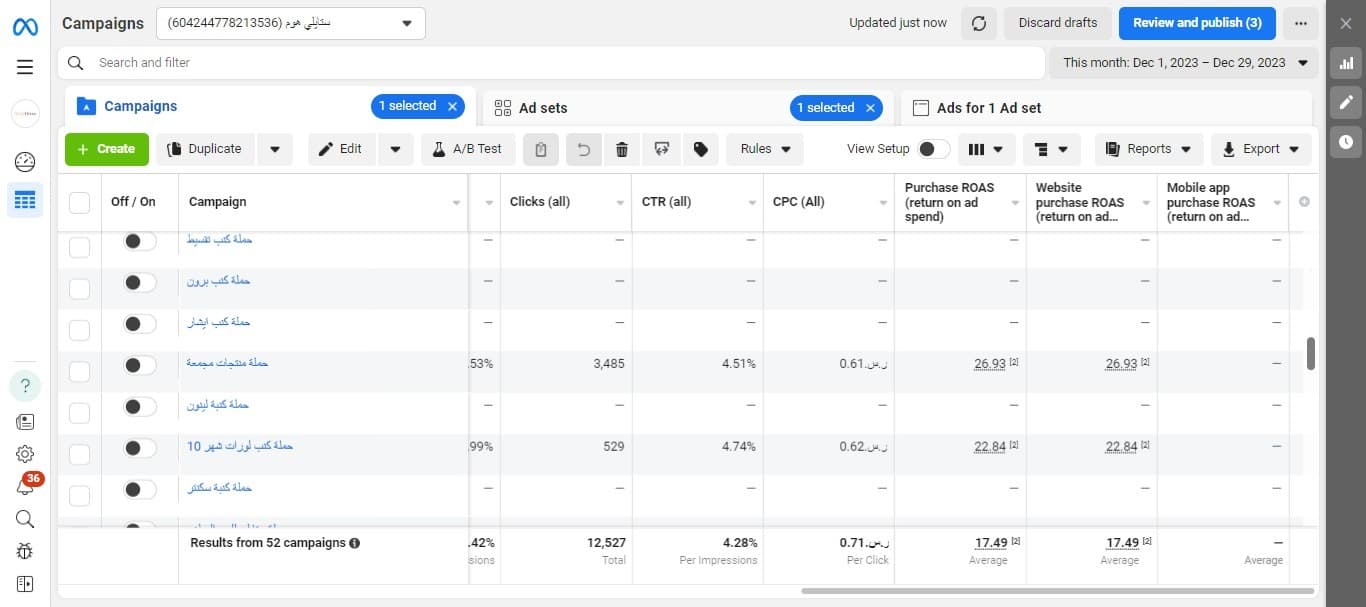Image resolution: width=1366 pixels, height=607 pixels.
Task: Open the settings gear in left sidebar
Action: tap(25, 454)
